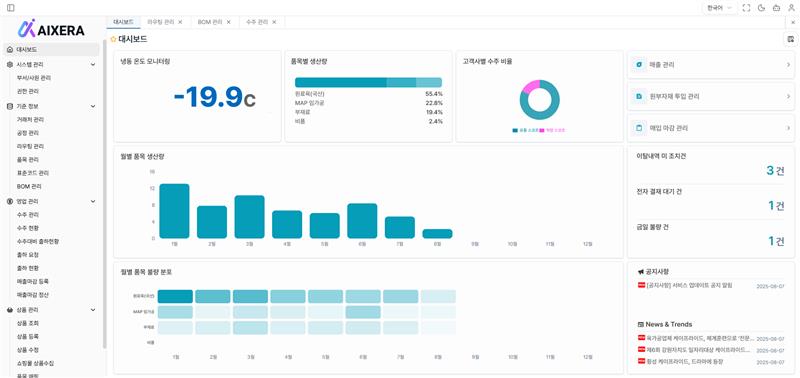The image size is (800, 378).
Task: Switch to the 라우팅 관리 tab
Action: point(161,22)
